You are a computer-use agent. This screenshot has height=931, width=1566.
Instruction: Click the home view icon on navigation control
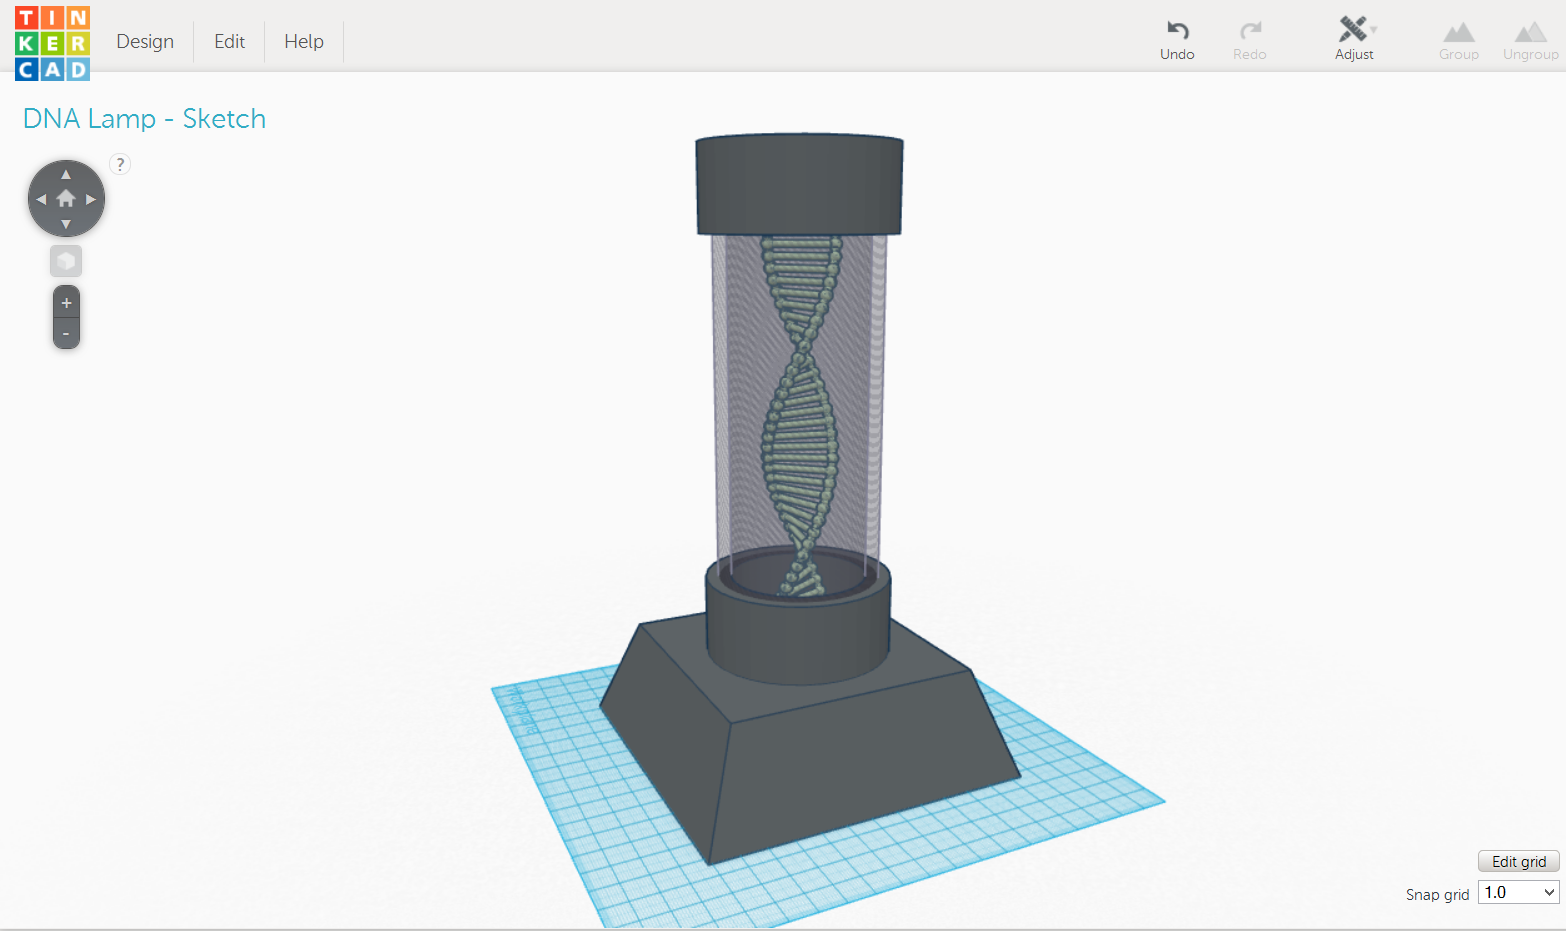click(66, 198)
